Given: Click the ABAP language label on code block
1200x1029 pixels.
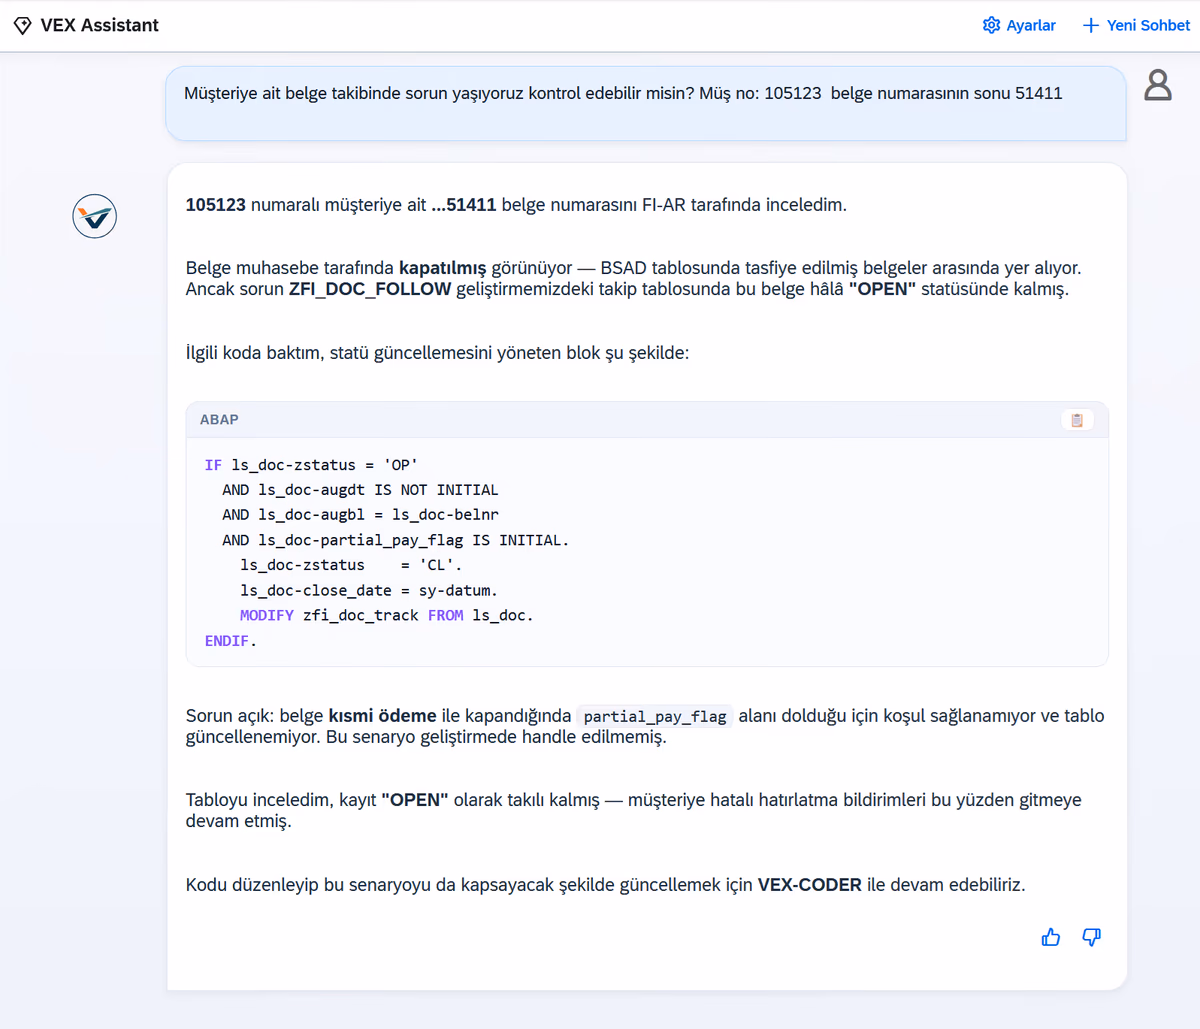Looking at the screenshot, I should (x=219, y=420).
